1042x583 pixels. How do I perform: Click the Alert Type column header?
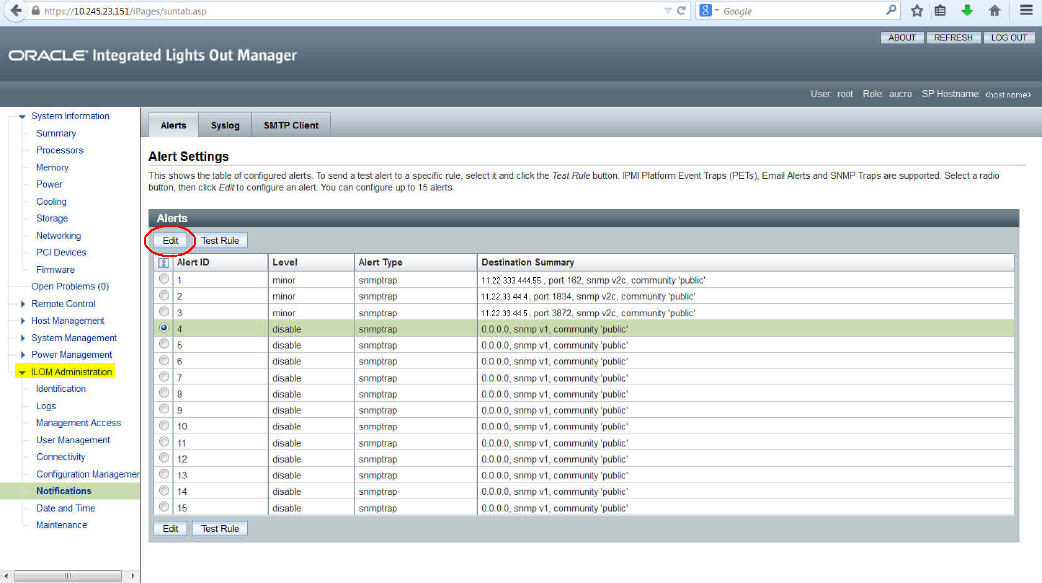[x=415, y=263]
